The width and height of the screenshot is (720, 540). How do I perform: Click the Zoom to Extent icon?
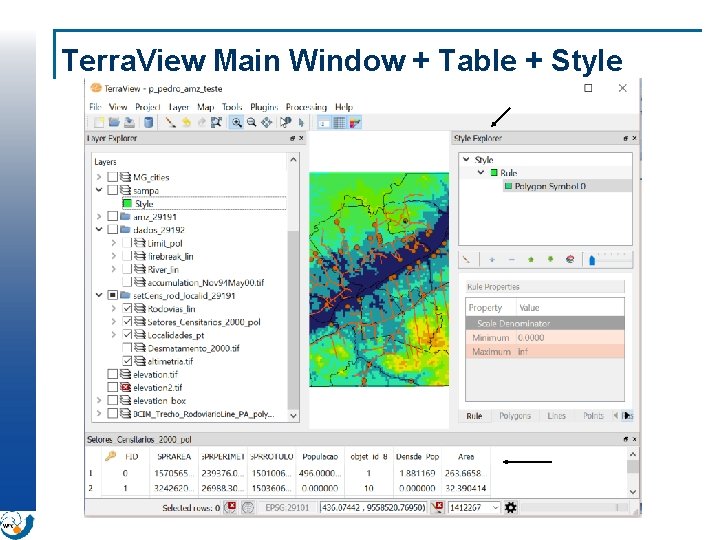[216, 122]
